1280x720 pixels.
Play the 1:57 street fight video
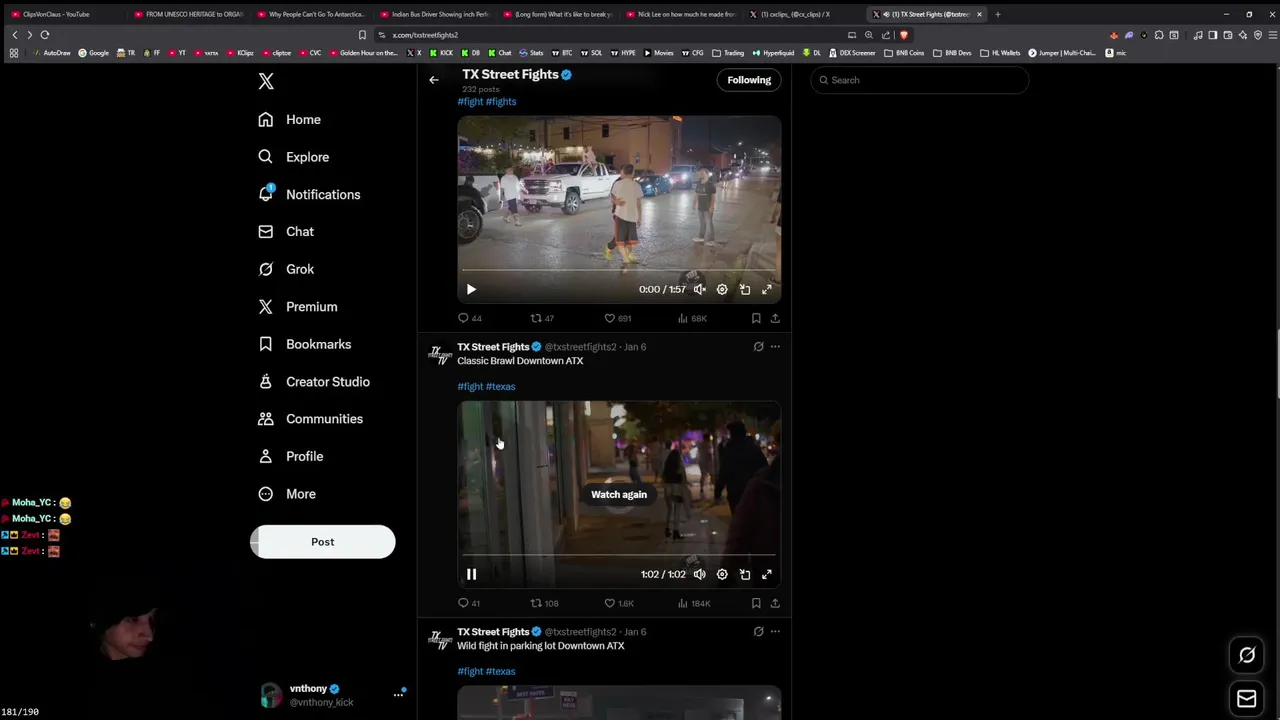(x=471, y=289)
